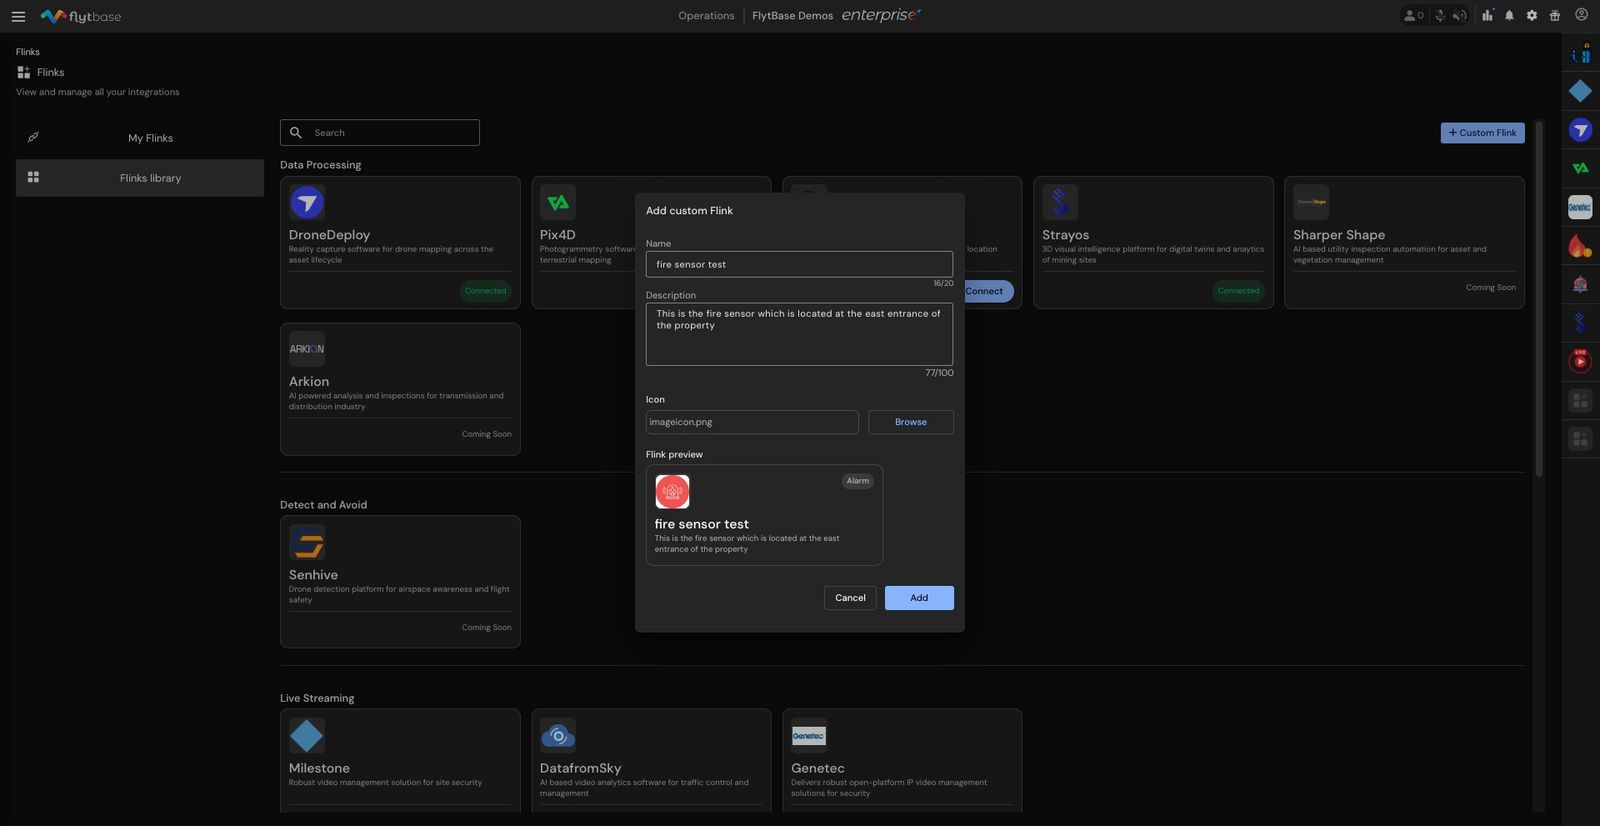
Task: Click DroneDeploy Connected status badge
Action: coord(486,291)
